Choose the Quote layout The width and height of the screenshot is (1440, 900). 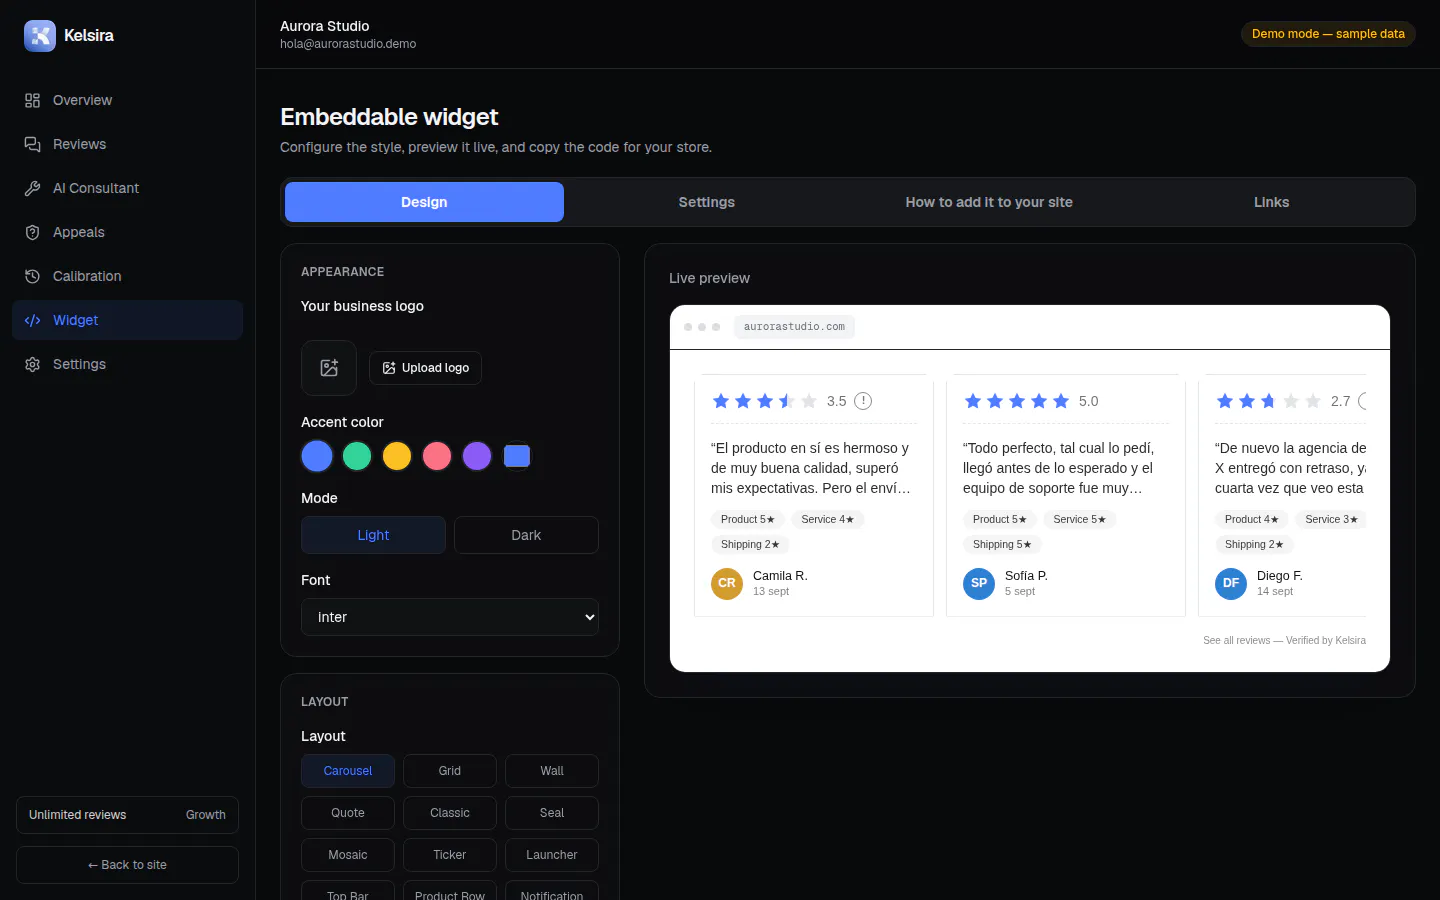(348, 813)
